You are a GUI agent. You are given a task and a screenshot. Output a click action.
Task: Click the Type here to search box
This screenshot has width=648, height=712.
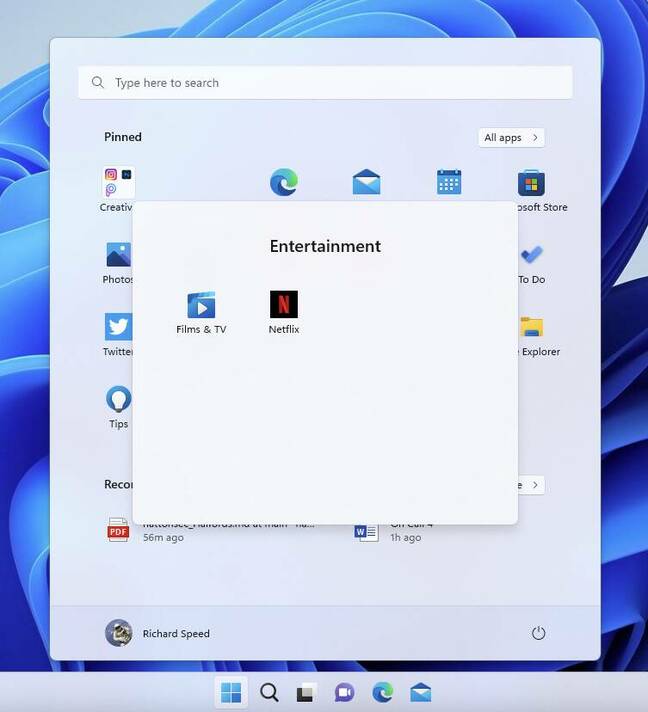(325, 83)
